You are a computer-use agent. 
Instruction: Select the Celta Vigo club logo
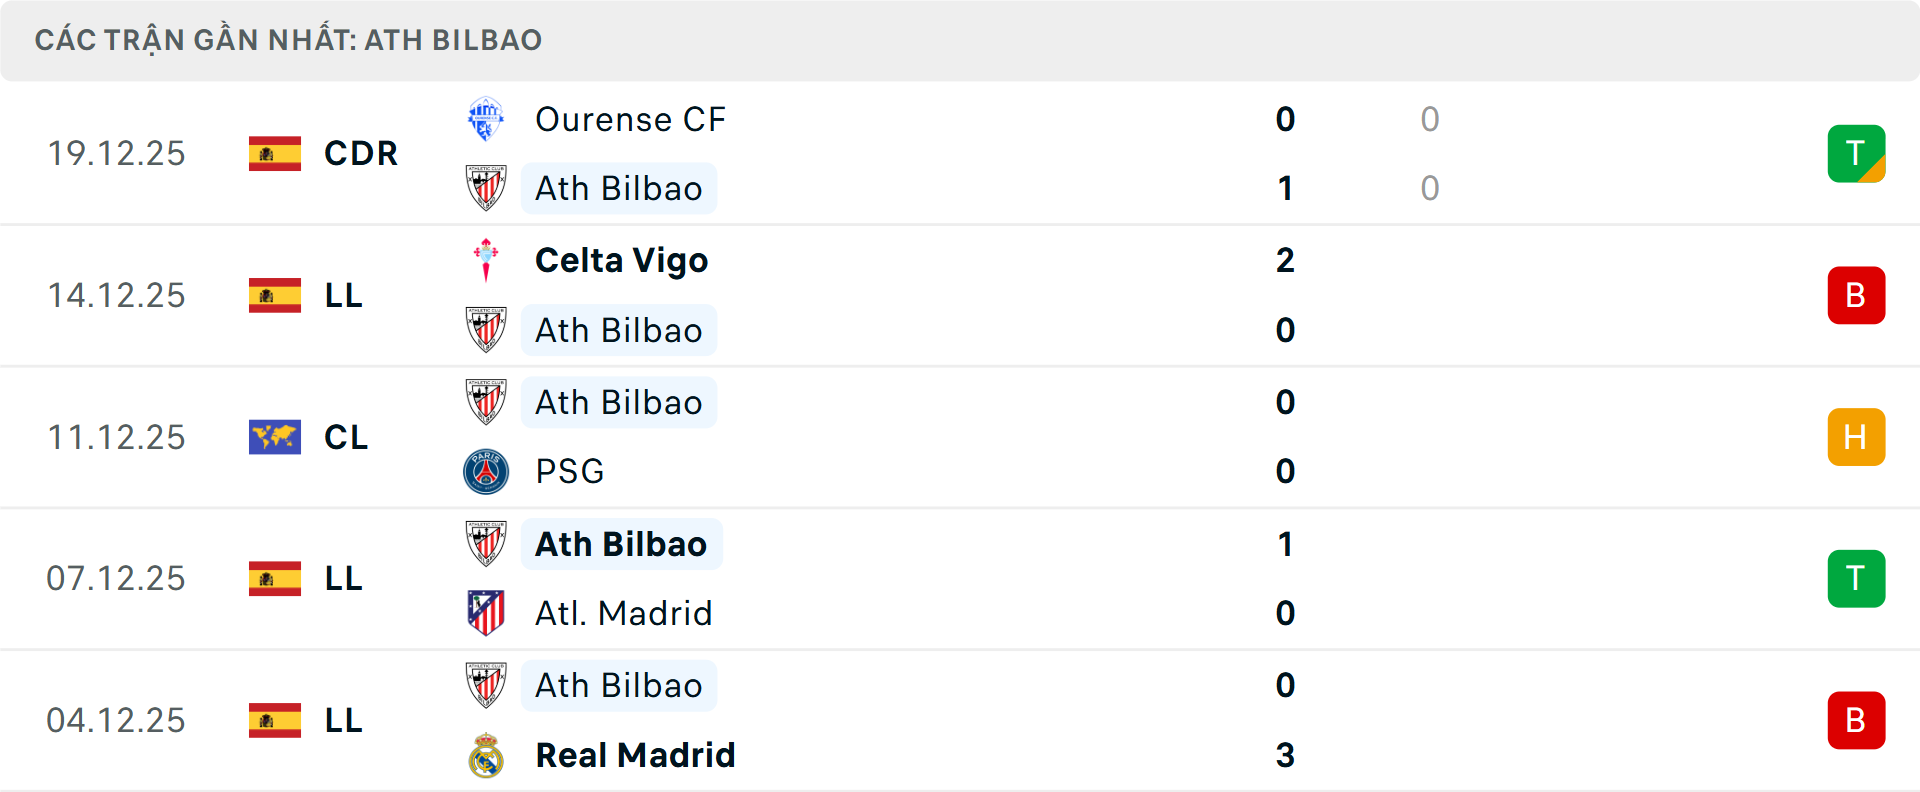click(487, 260)
